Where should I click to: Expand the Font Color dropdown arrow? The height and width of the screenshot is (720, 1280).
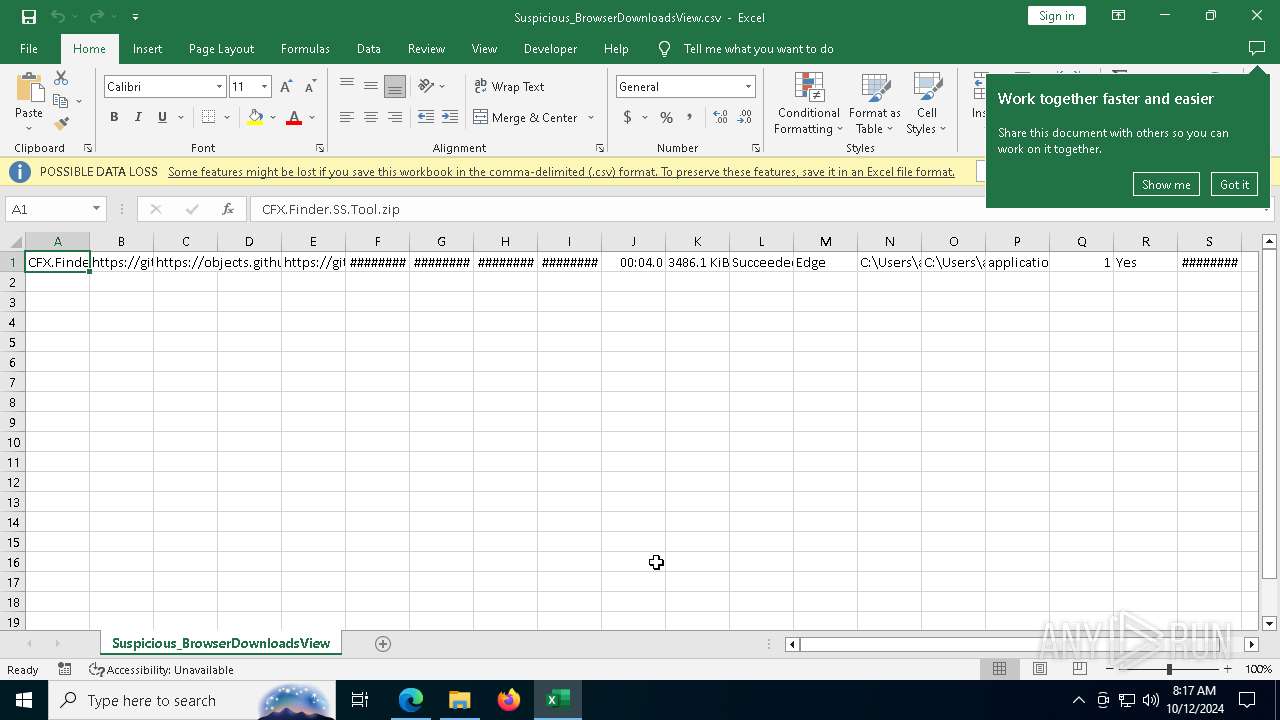pos(312,117)
